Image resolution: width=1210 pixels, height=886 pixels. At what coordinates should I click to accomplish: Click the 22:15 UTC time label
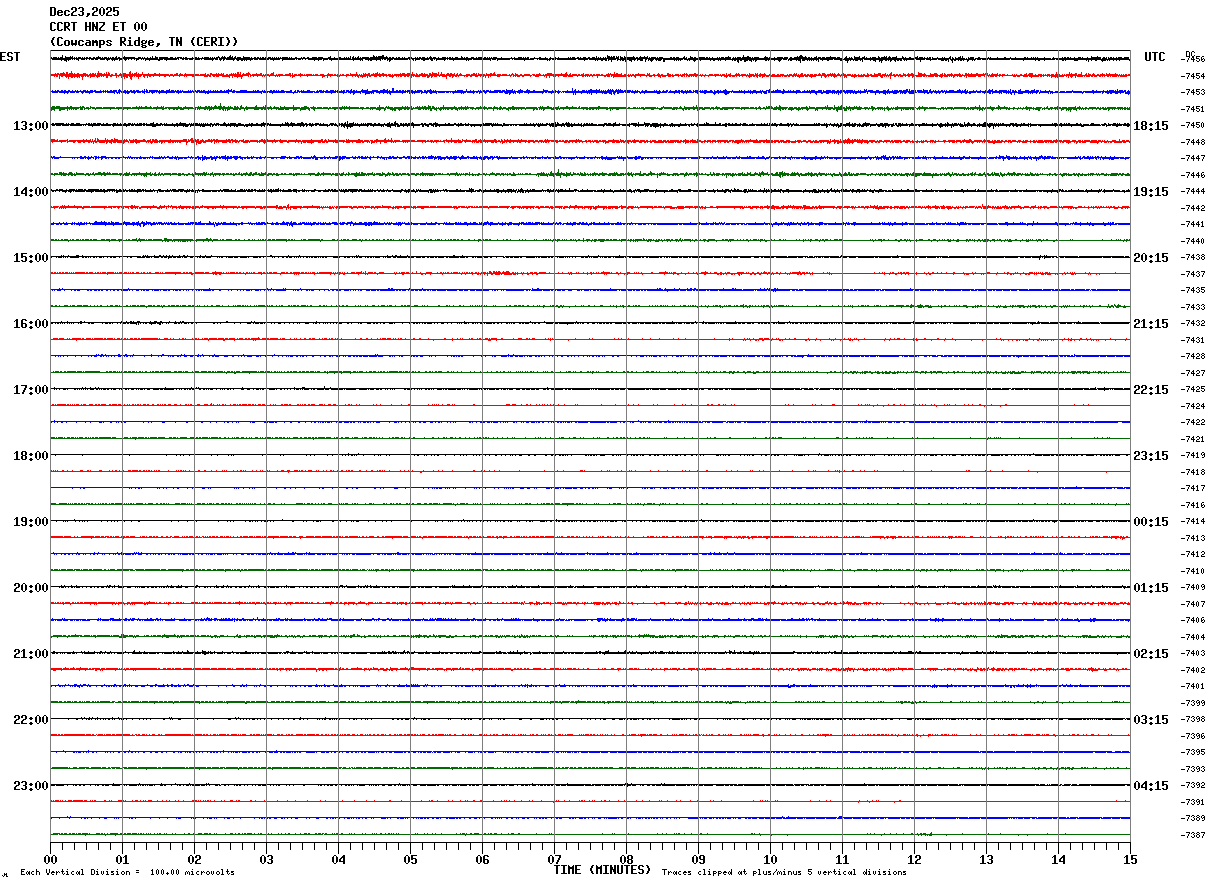1151,390
